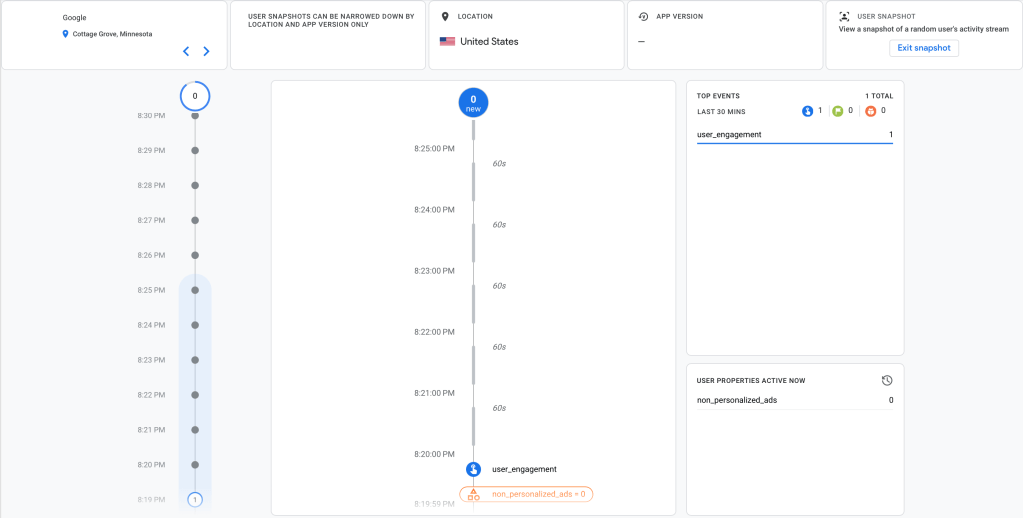This screenshot has width=1023, height=518.
Task: Go to the next user snapshot
Action: pyautogui.click(x=206, y=51)
